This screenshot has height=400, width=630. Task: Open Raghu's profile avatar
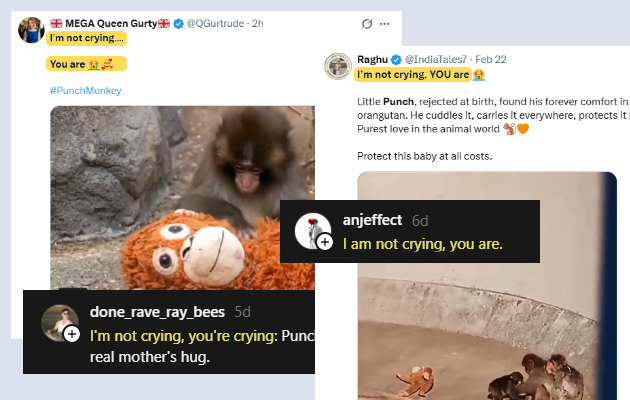(338, 66)
